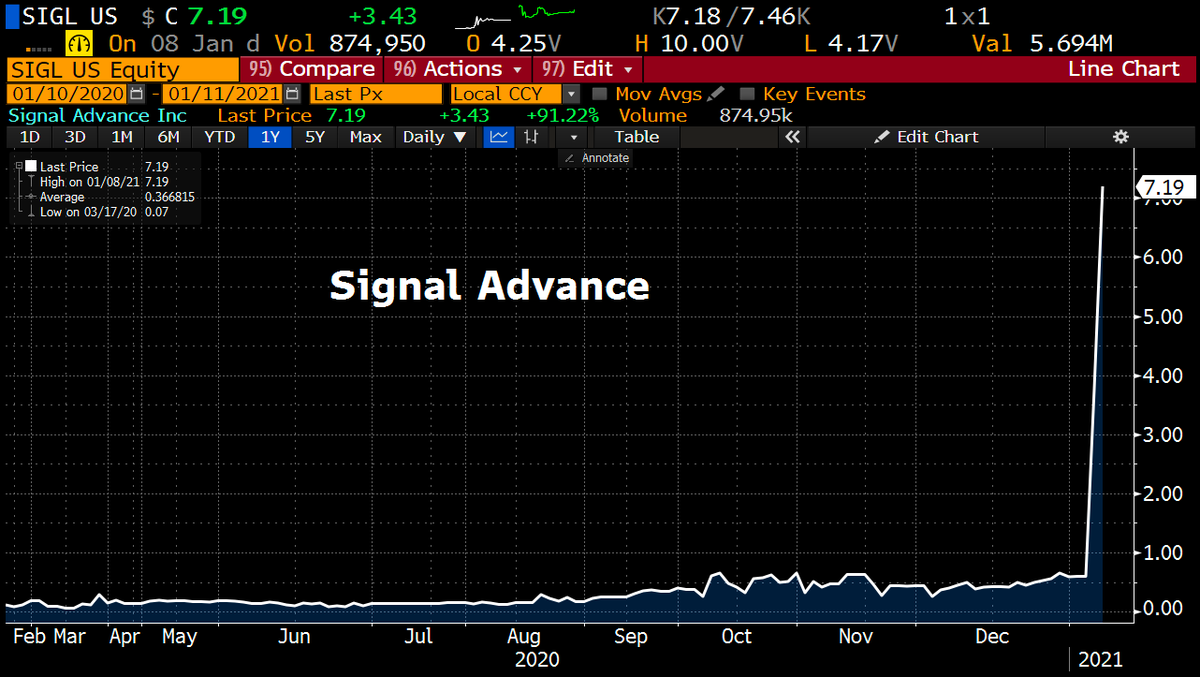Click the Line Chart title label

[x=1124, y=69]
